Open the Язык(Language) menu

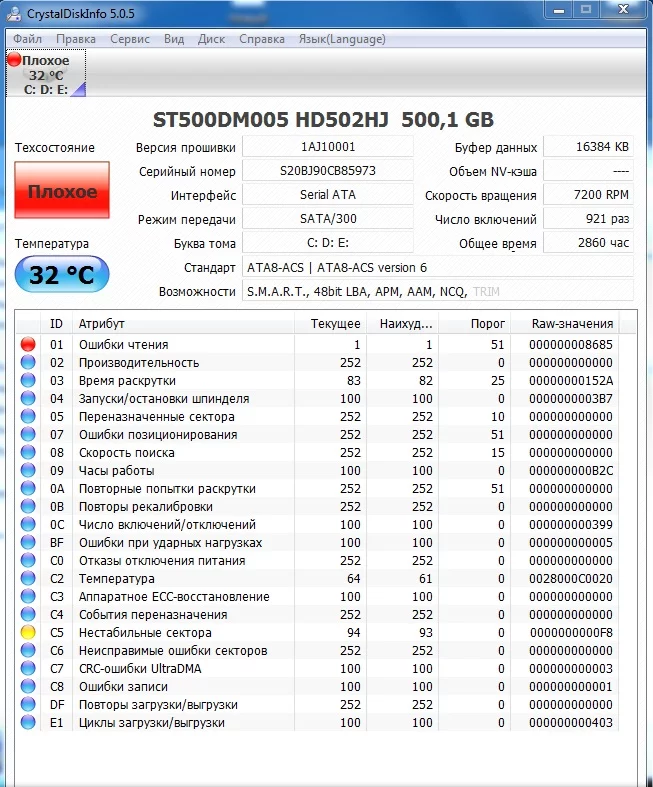click(x=342, y=39)
